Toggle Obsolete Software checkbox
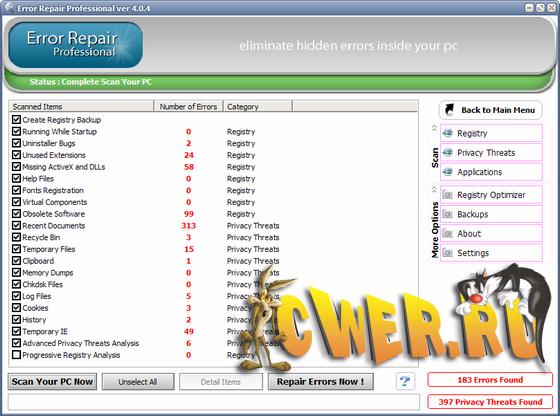The width and height of the screenshot is (560, 416). pos(16,214)
